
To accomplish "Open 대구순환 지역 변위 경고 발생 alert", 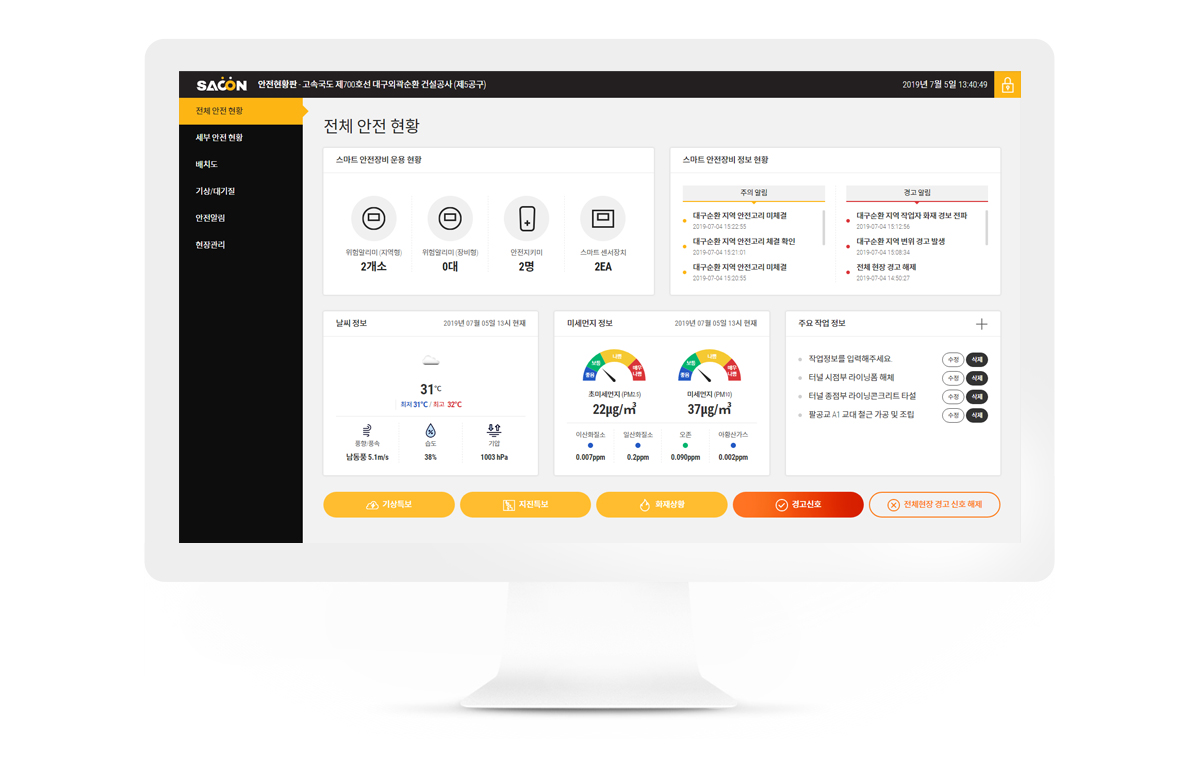I will pos(900,242).
